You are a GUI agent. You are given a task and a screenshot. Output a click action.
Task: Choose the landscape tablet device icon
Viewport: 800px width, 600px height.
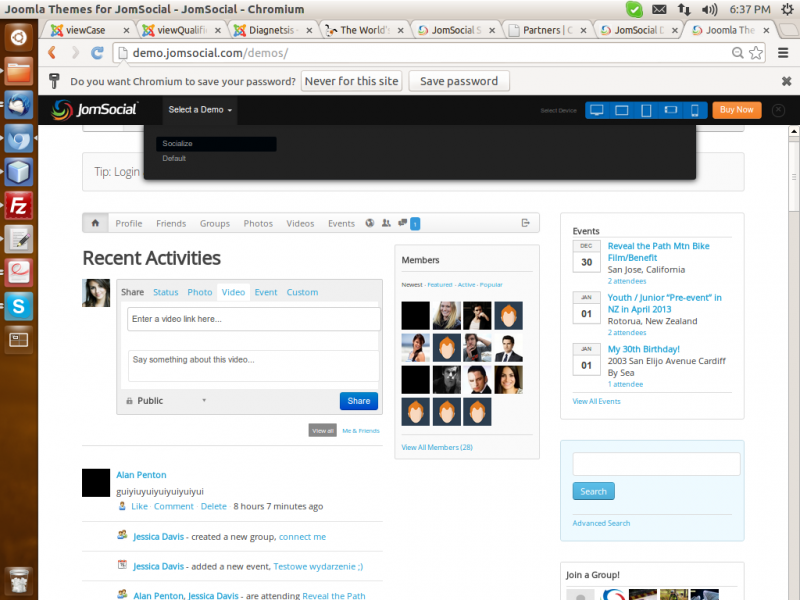click(x=621, y=110)
